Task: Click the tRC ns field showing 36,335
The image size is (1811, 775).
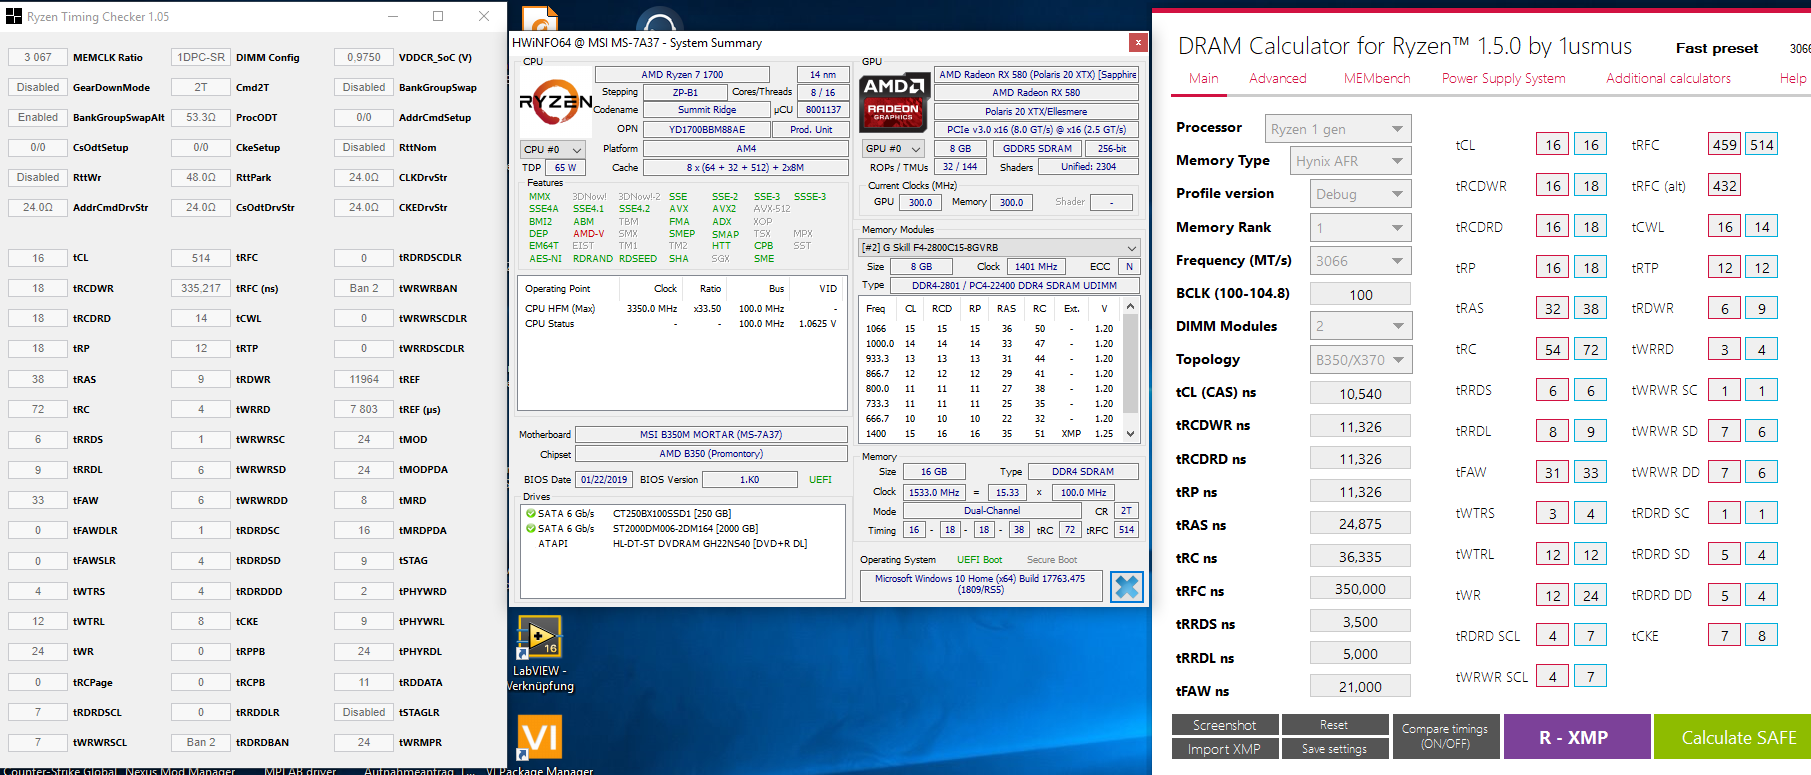Action: (1360, 557)
